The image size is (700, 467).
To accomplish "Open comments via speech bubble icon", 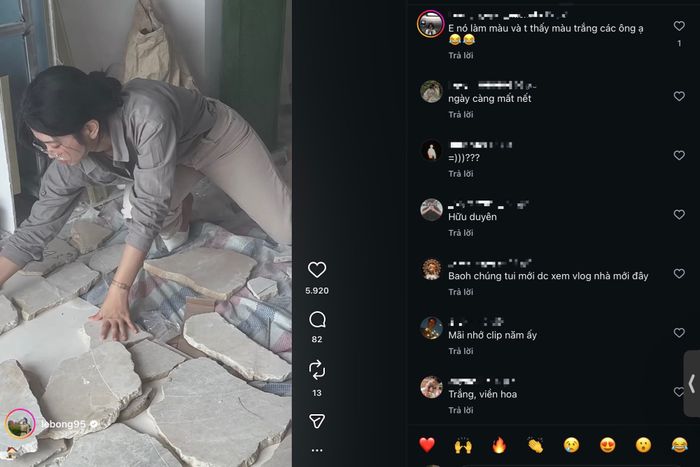I will pos(317,320).
